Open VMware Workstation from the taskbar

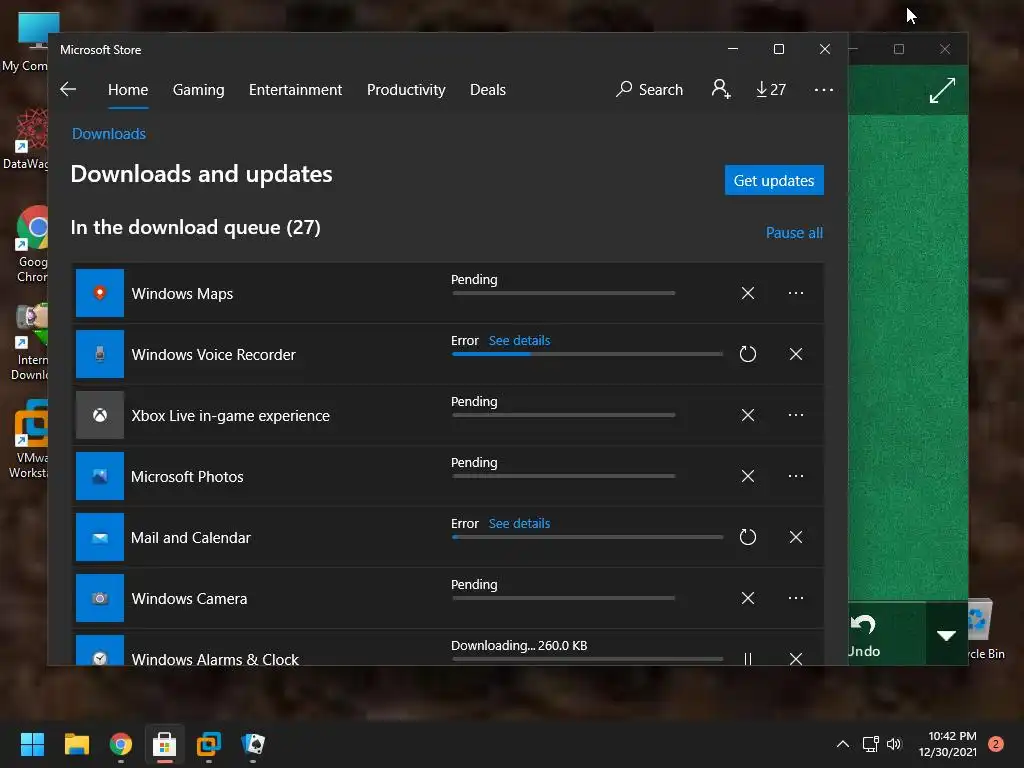pyautogui.click(x=209, y=744)
